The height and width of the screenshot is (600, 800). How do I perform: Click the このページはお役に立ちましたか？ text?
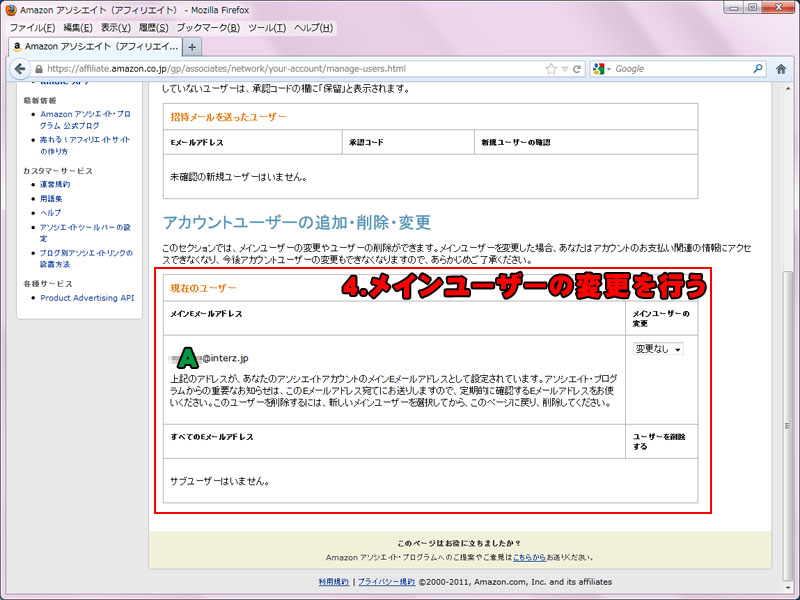click(x=459, y=543)
